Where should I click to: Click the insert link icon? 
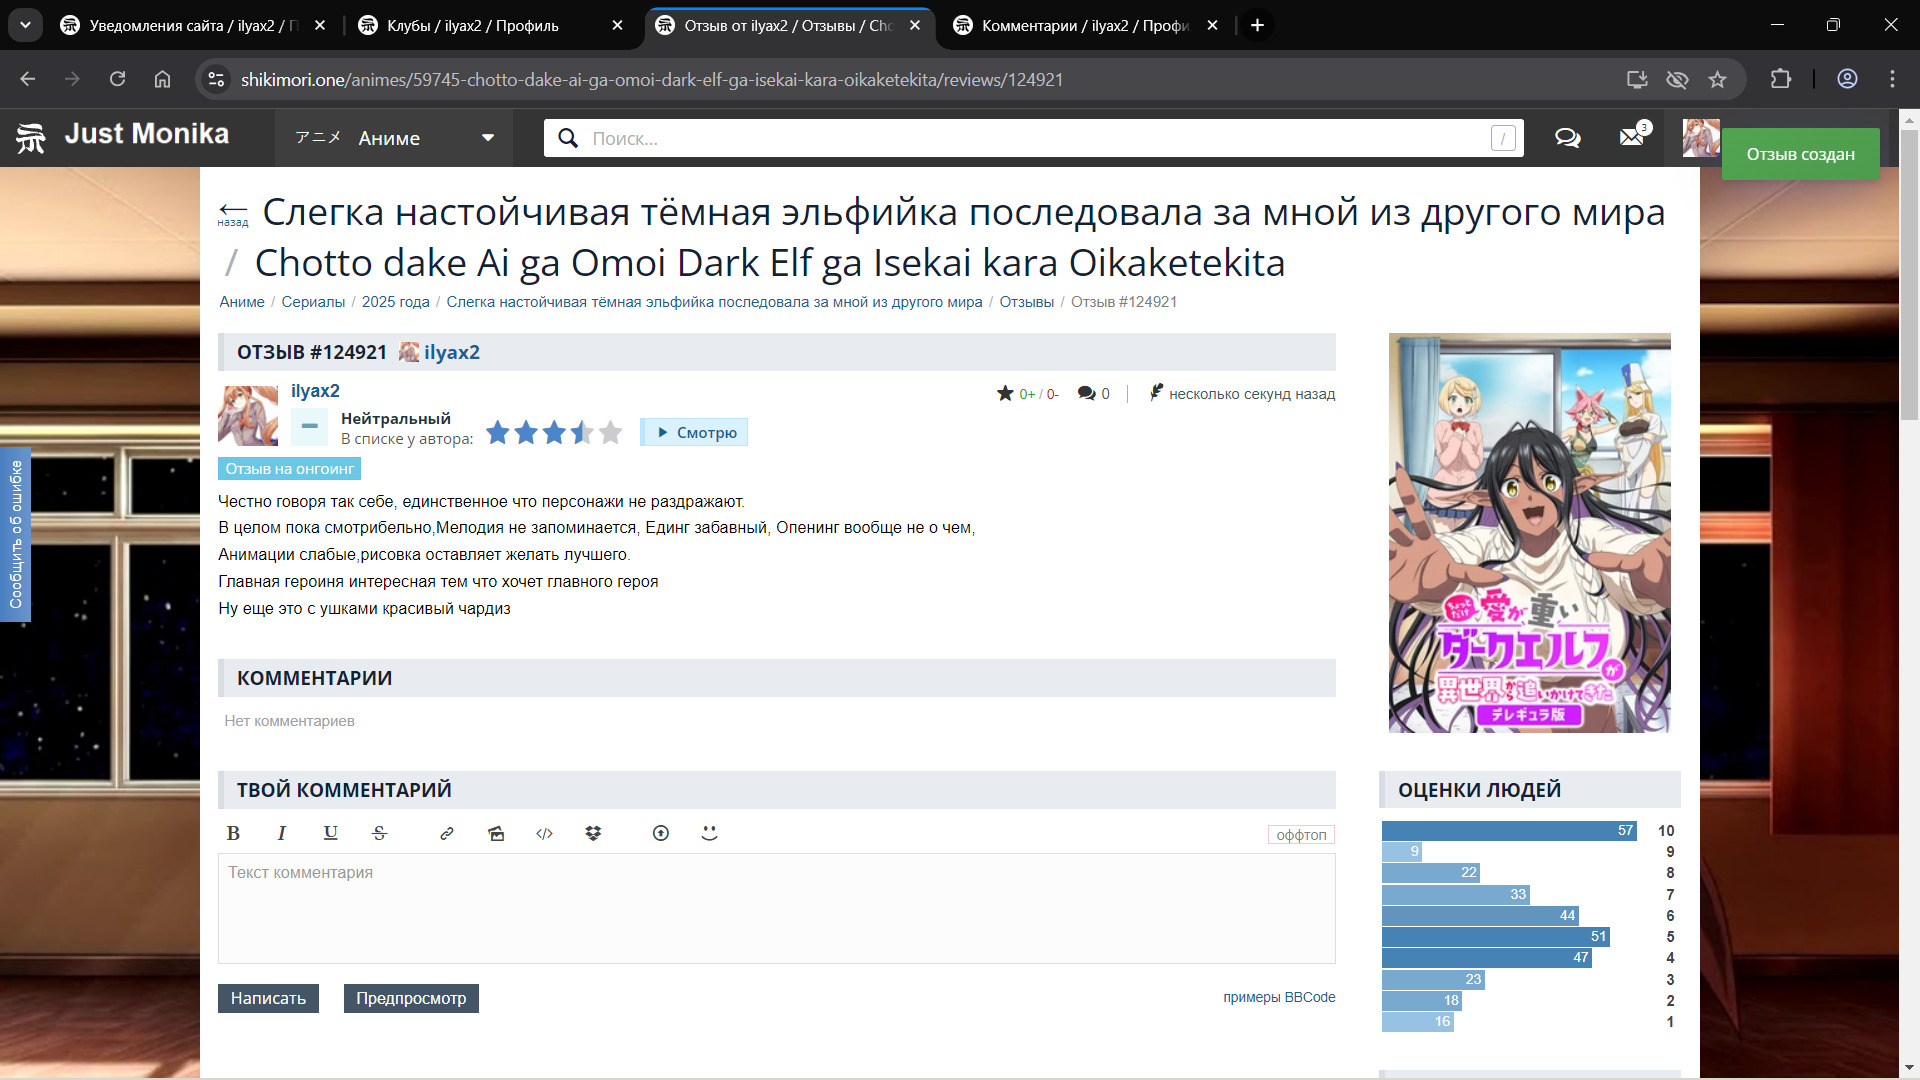[447, 833]
